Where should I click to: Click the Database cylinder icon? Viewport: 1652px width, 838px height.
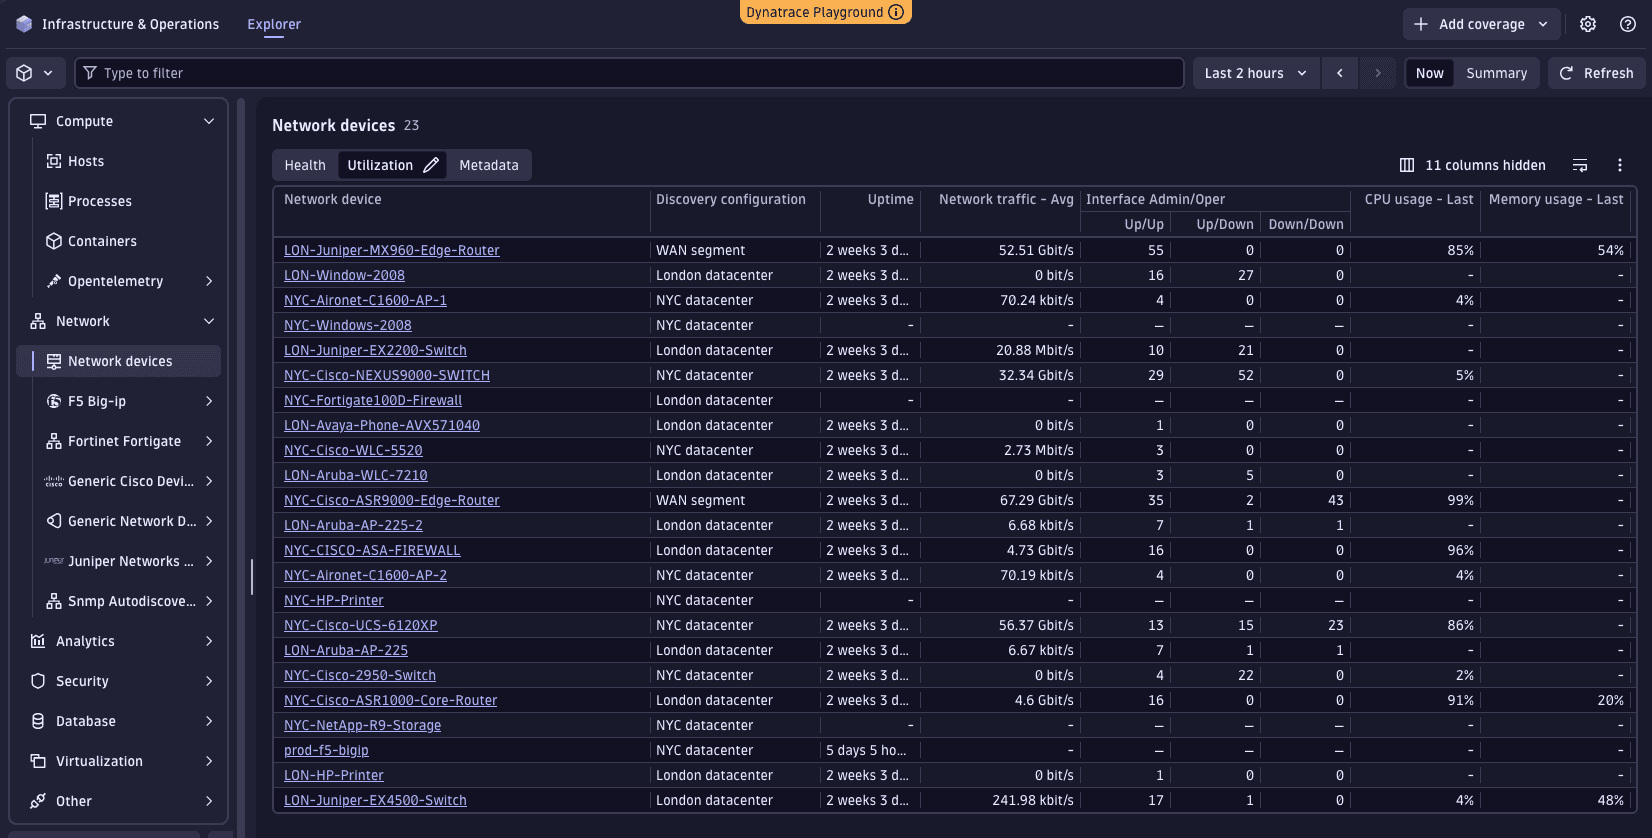coord(38,721)
